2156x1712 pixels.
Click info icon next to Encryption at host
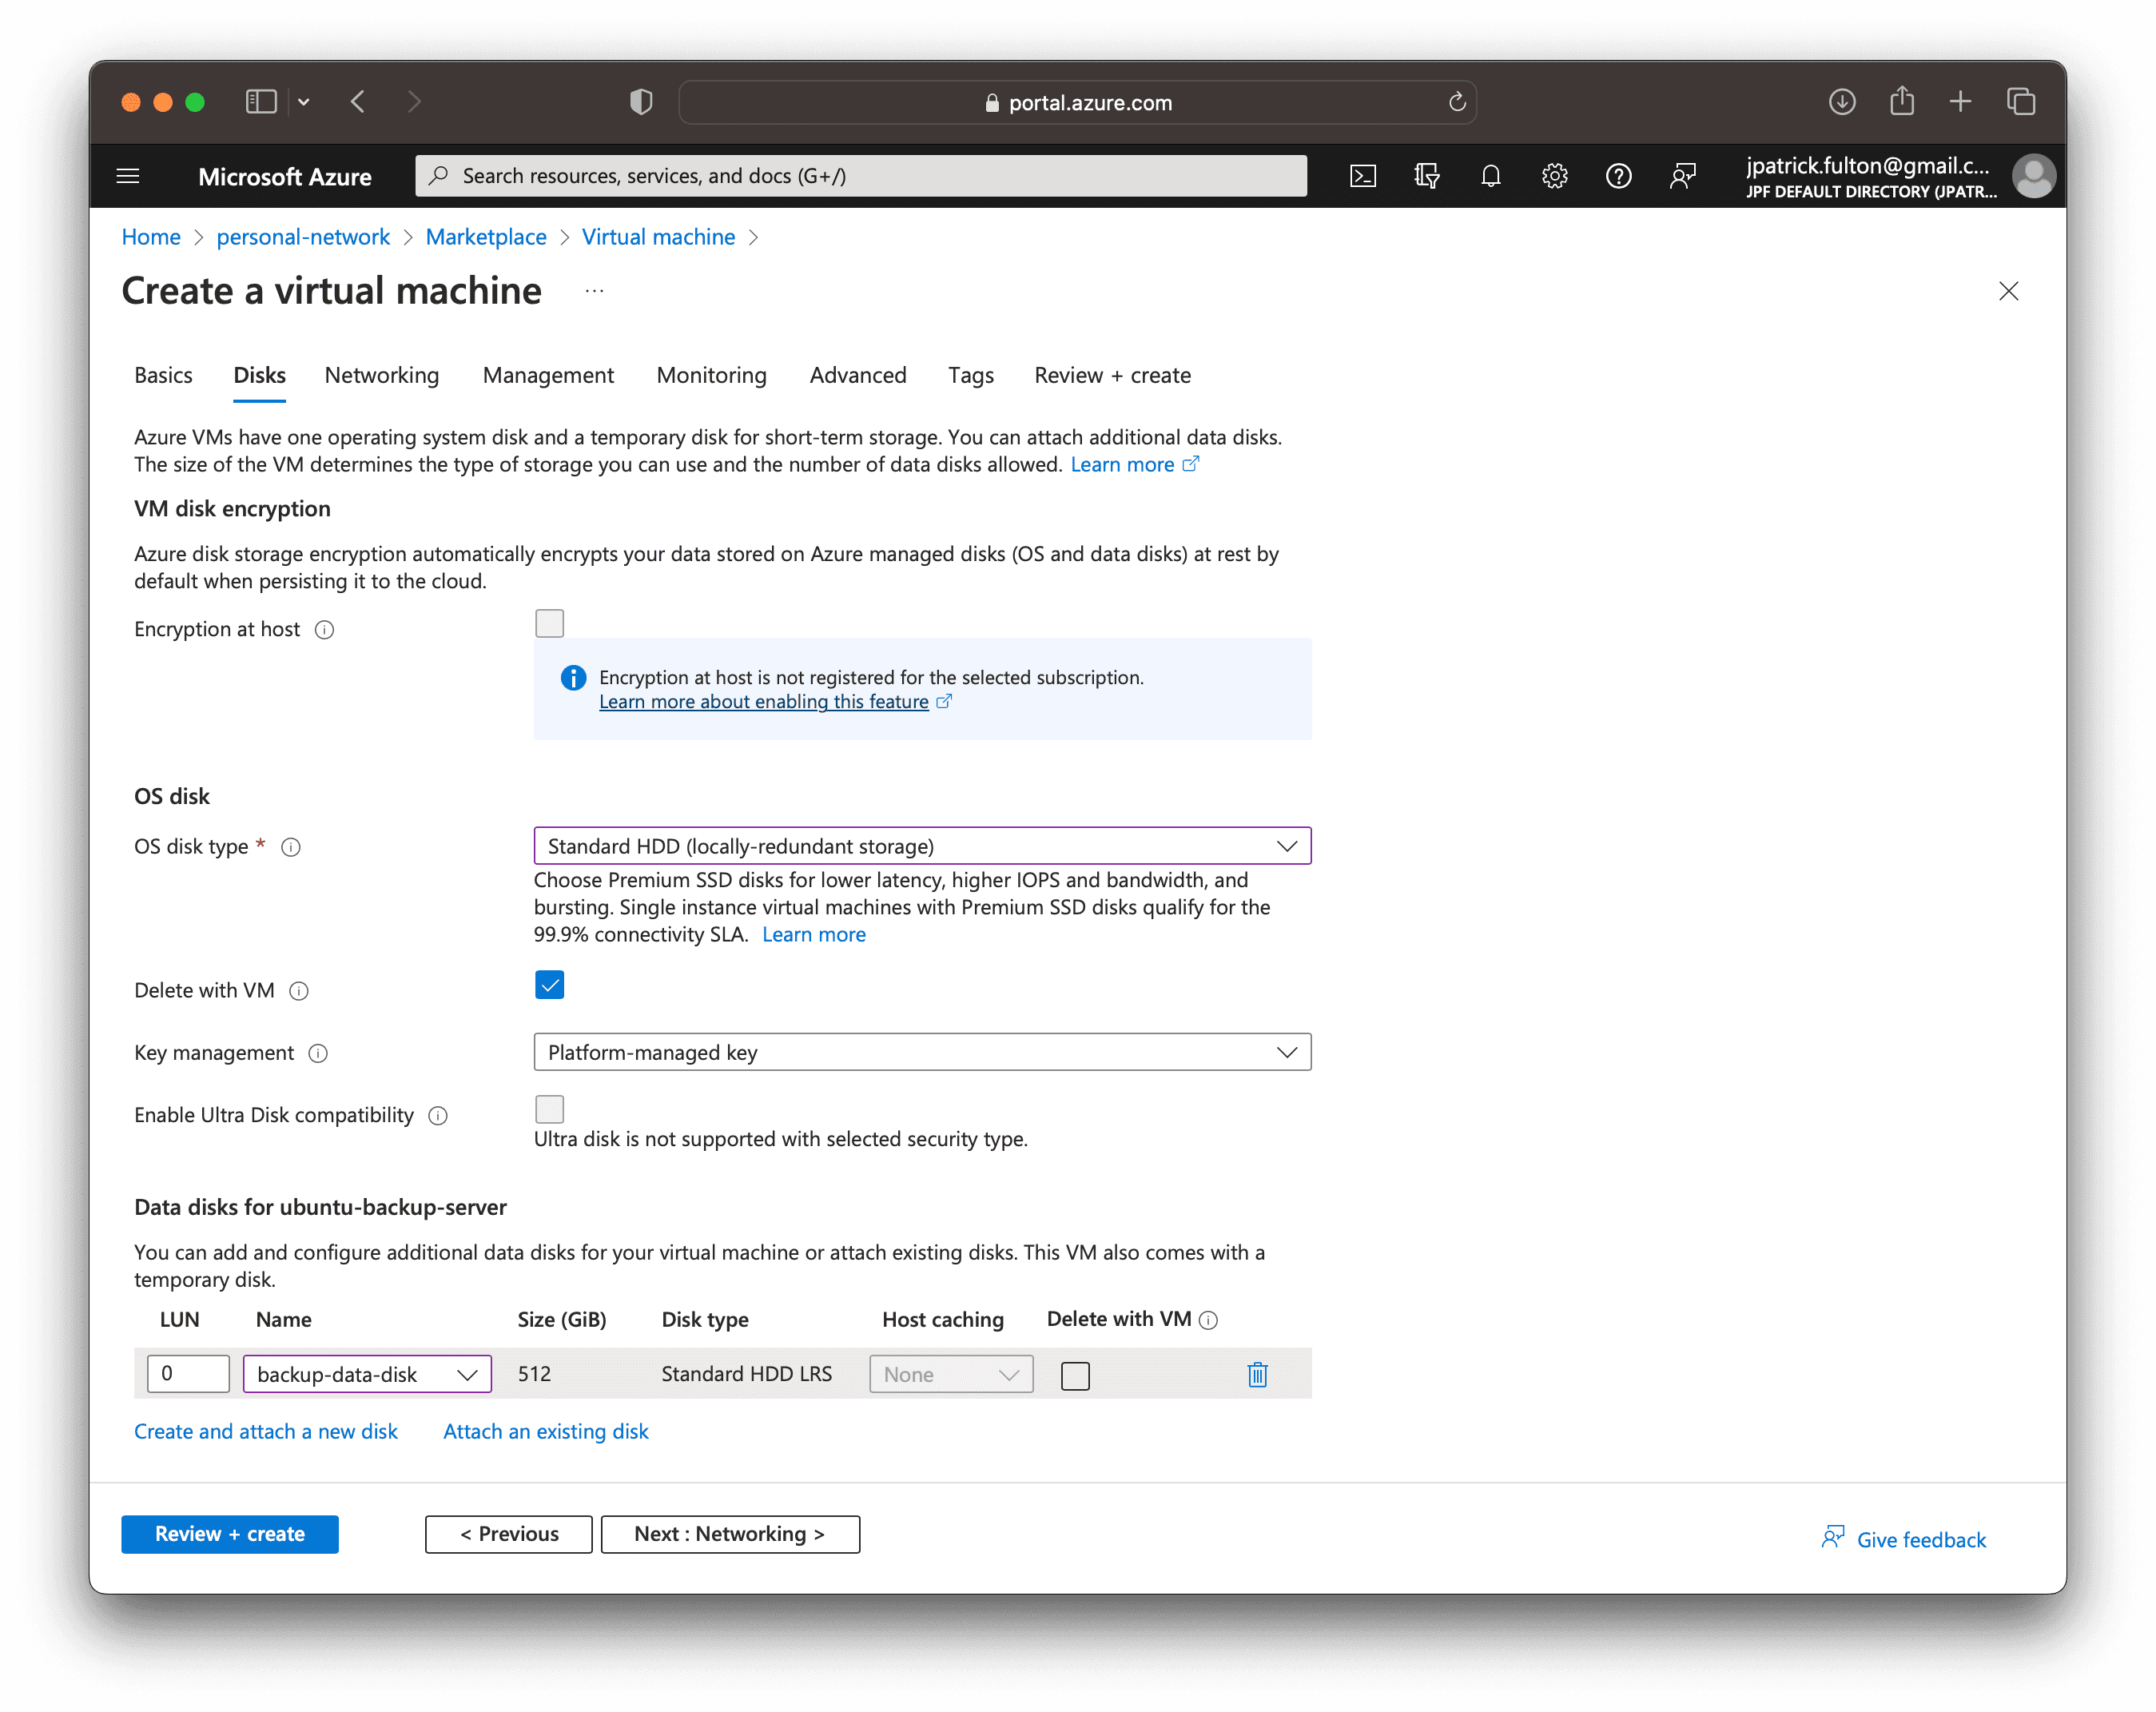[324, 630]
